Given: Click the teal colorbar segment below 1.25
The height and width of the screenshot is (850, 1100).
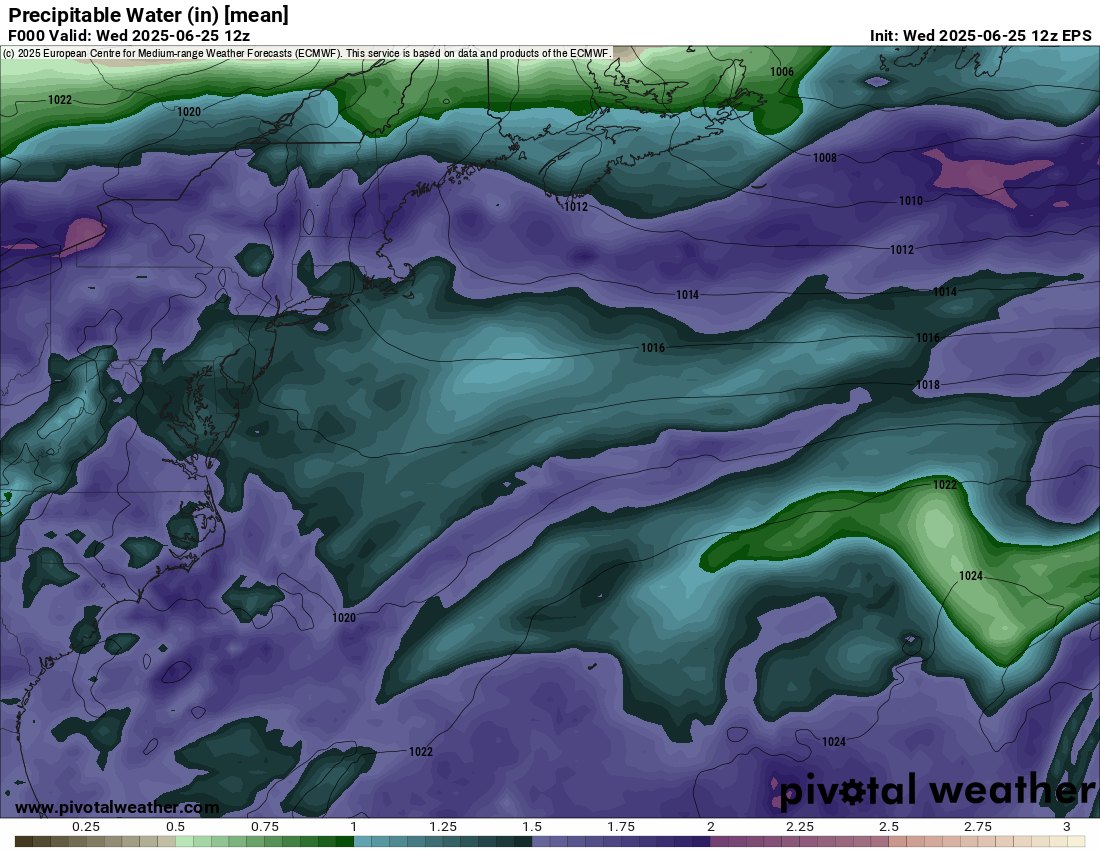Looking at the screenshot, I should pyautogui.click(x=443, y=842).
